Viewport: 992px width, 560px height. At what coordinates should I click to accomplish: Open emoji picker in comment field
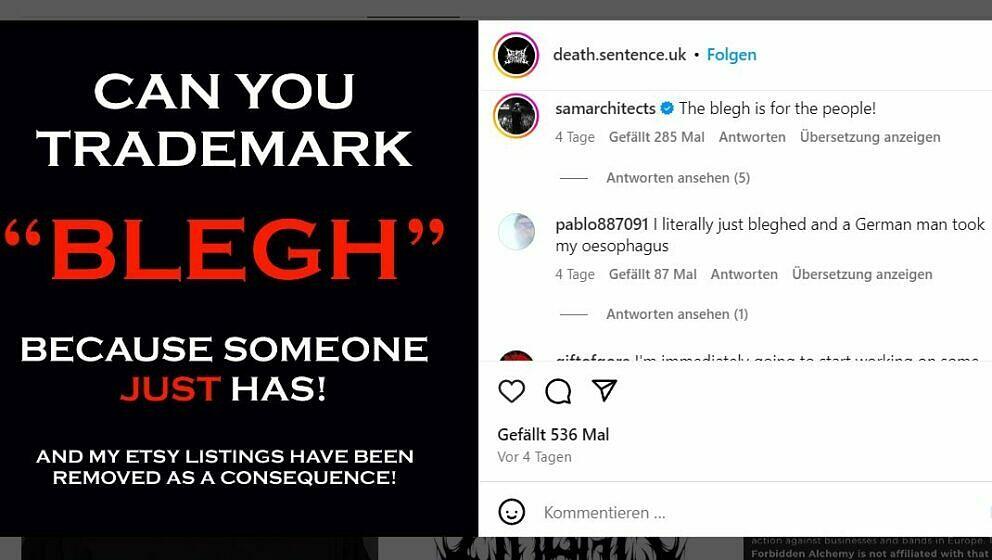(x=512, y=512)
